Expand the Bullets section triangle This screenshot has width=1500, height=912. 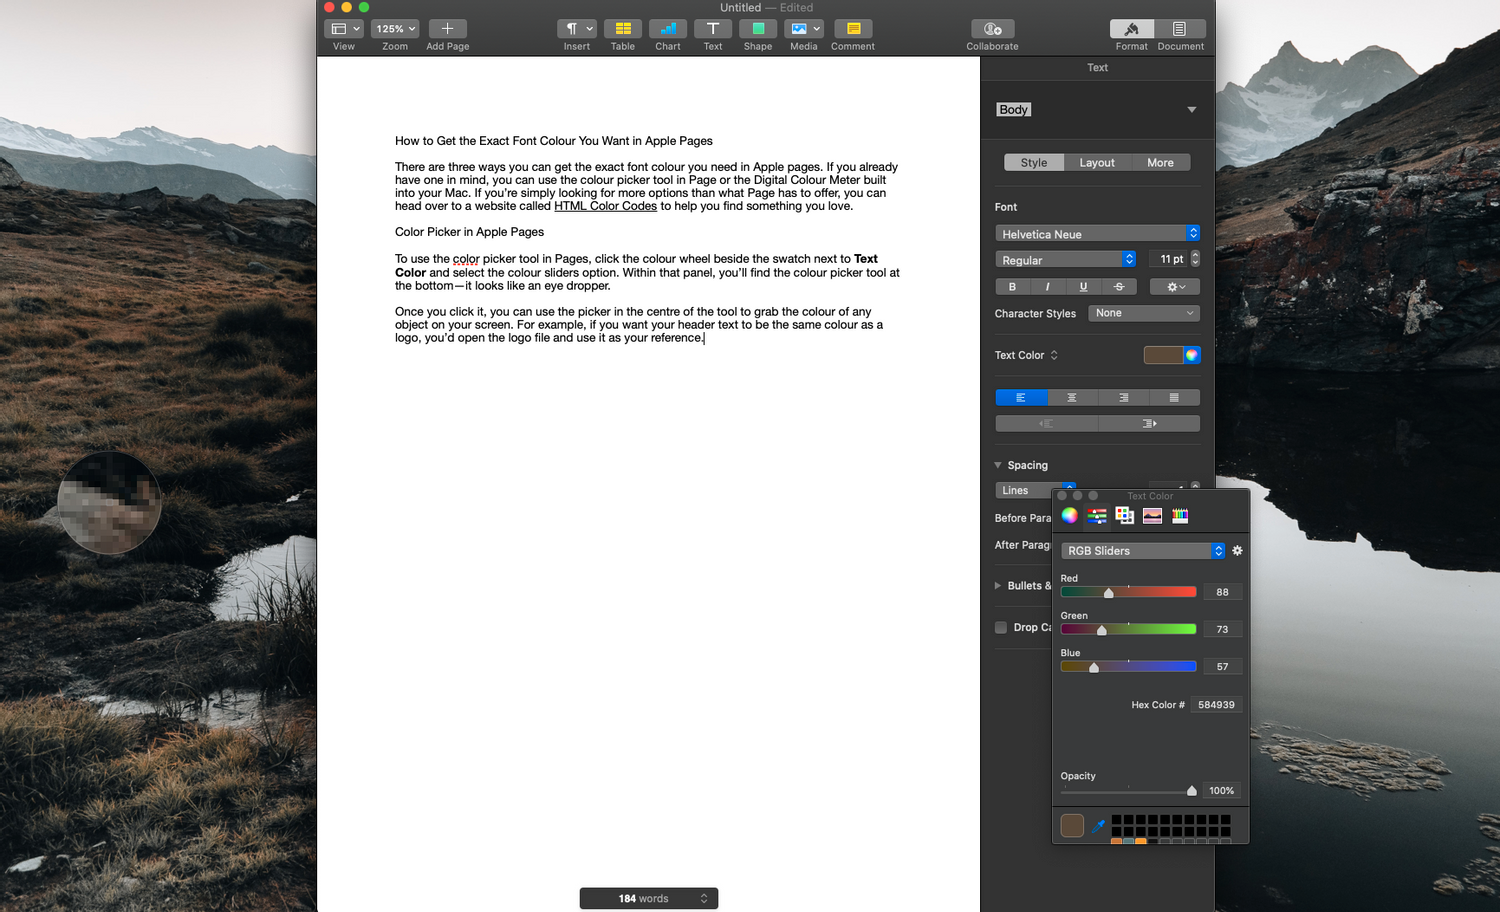pyautogui.click(x=998, y=586)
